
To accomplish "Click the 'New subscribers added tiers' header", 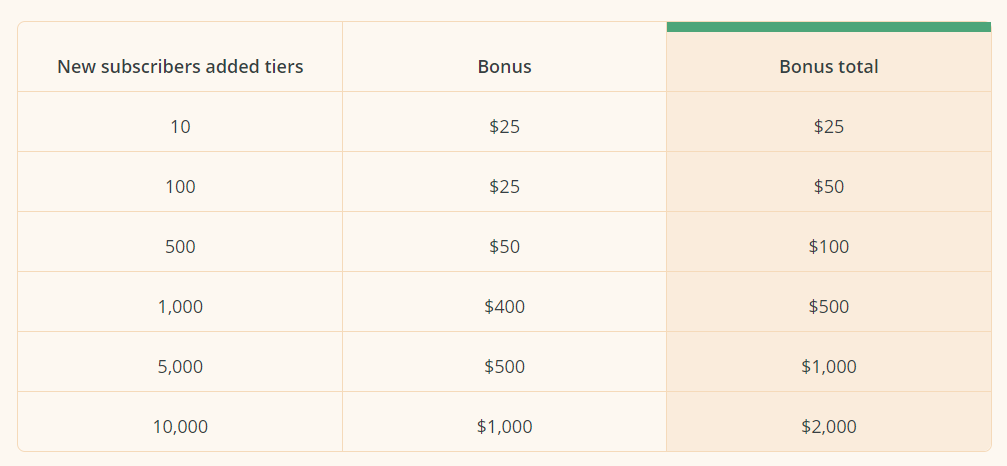I will click(x=180, y=67).
